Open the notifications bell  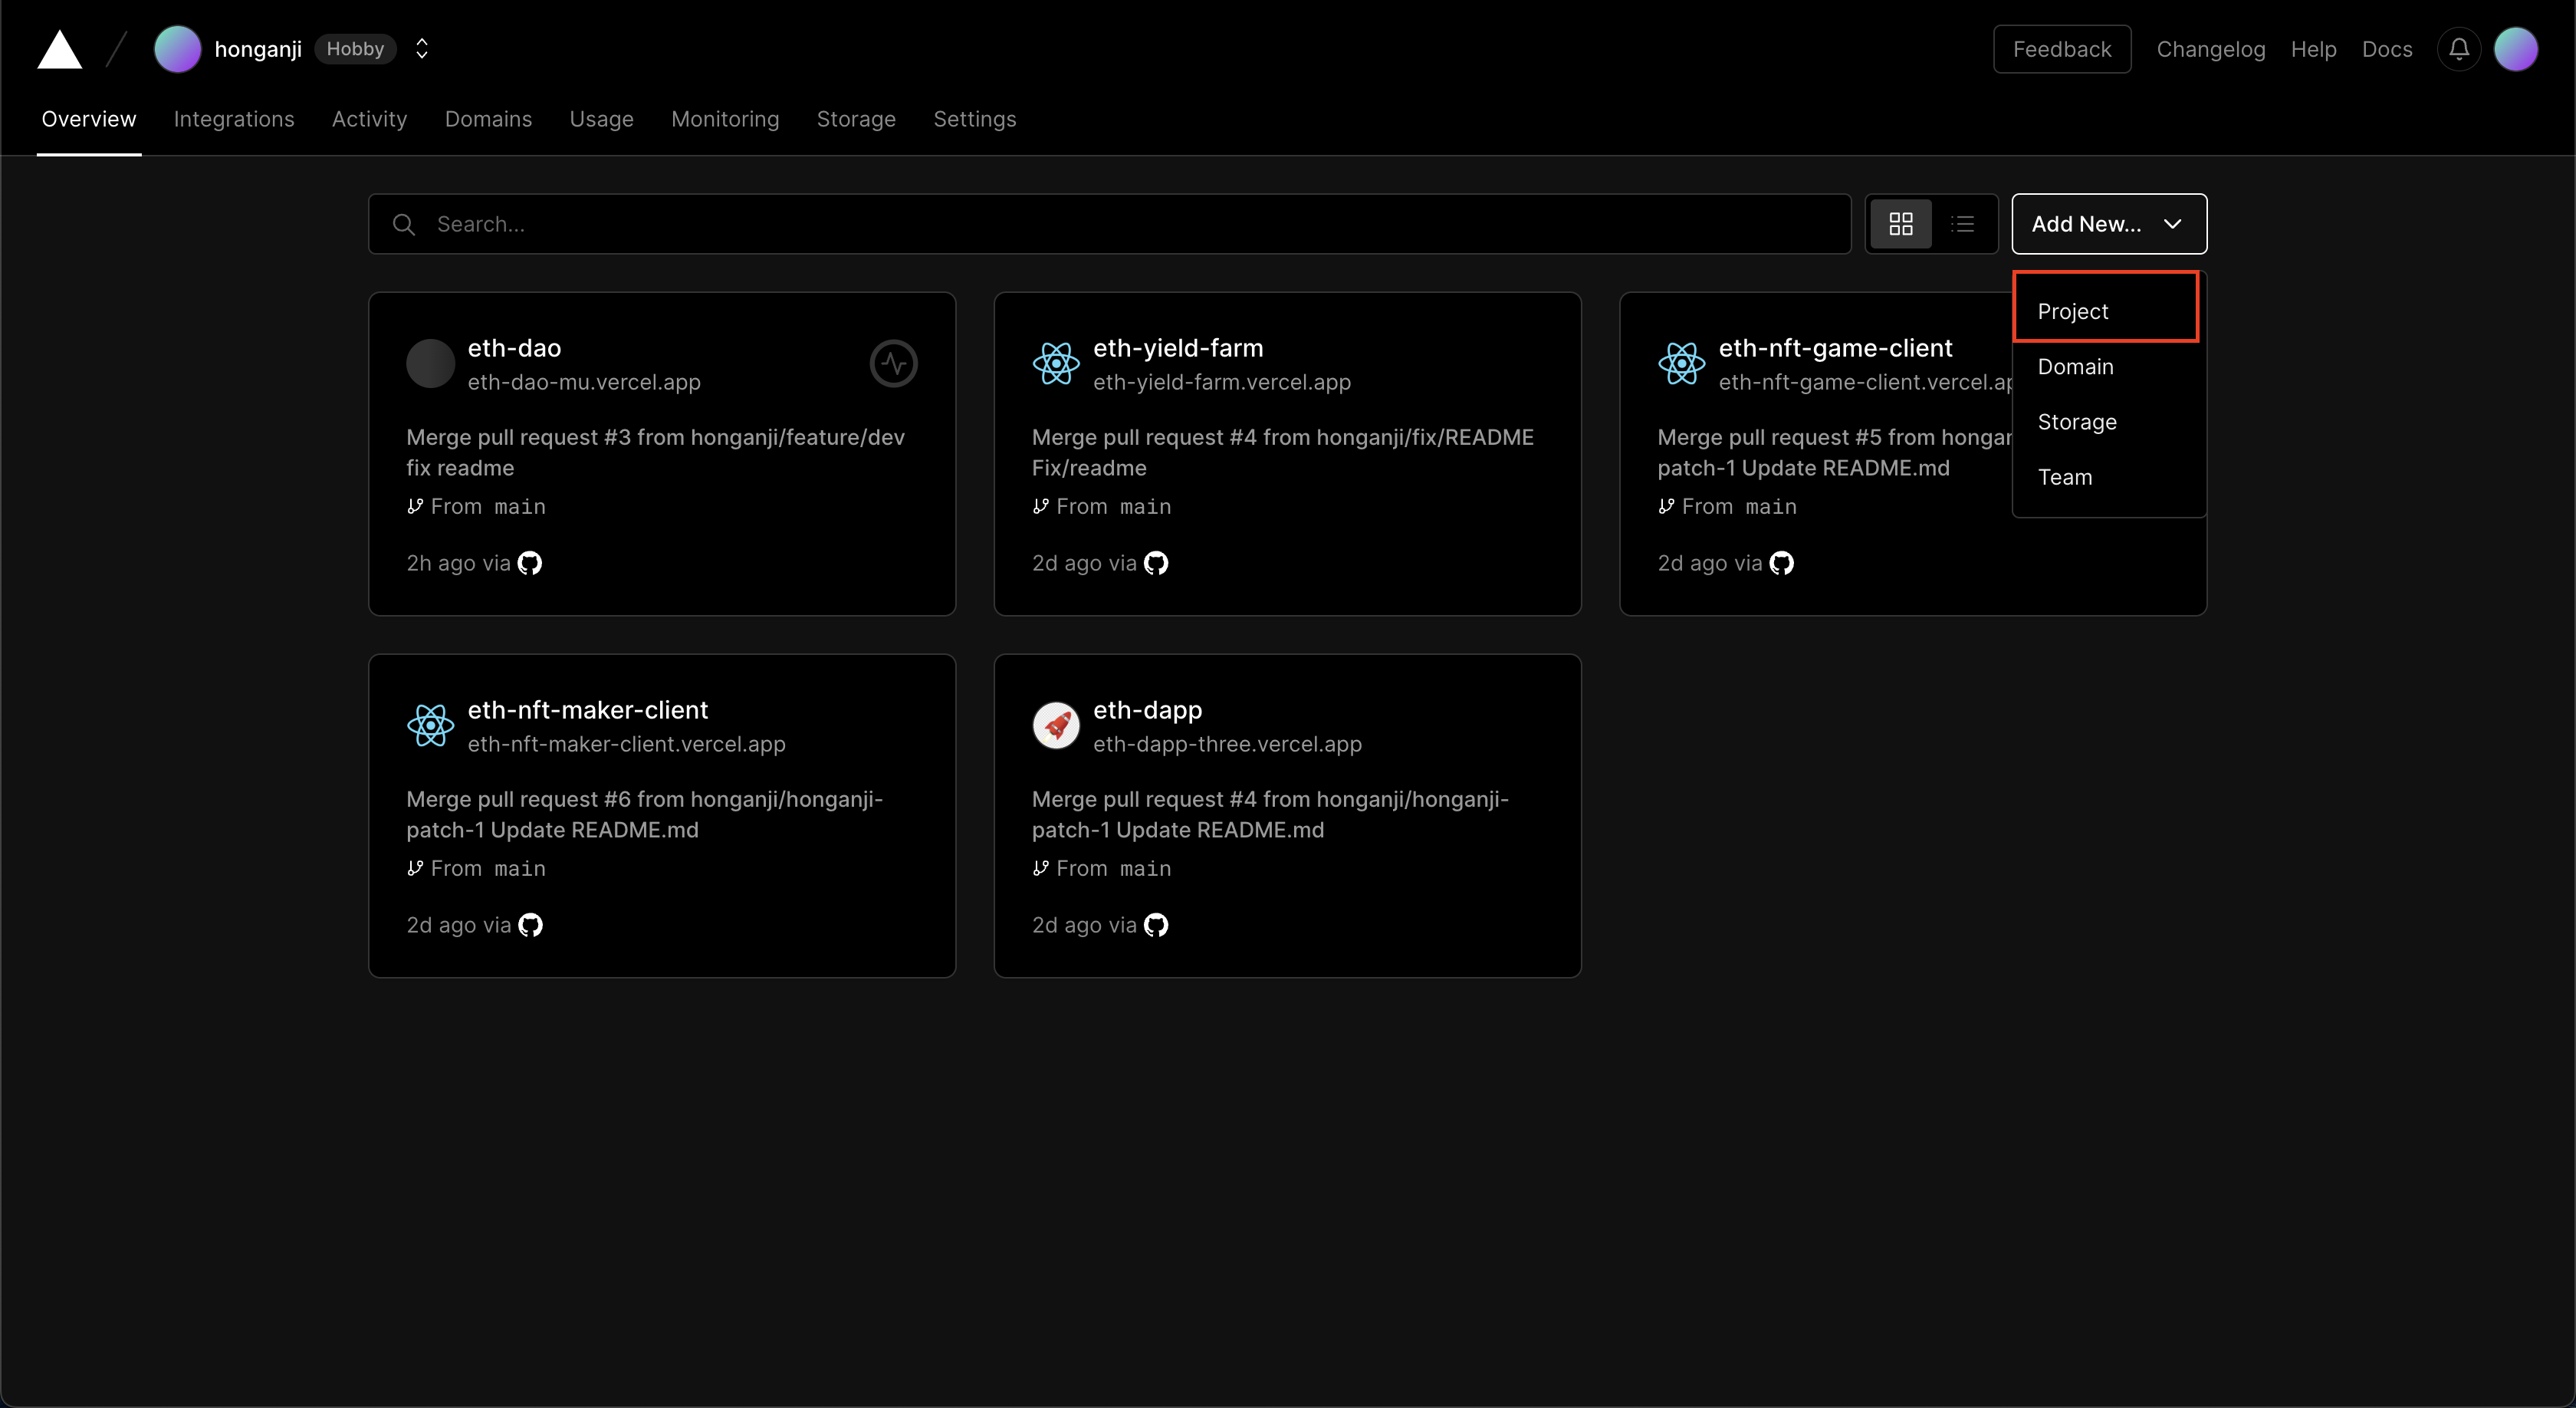pyautogui.click(x=2459, y=49)
